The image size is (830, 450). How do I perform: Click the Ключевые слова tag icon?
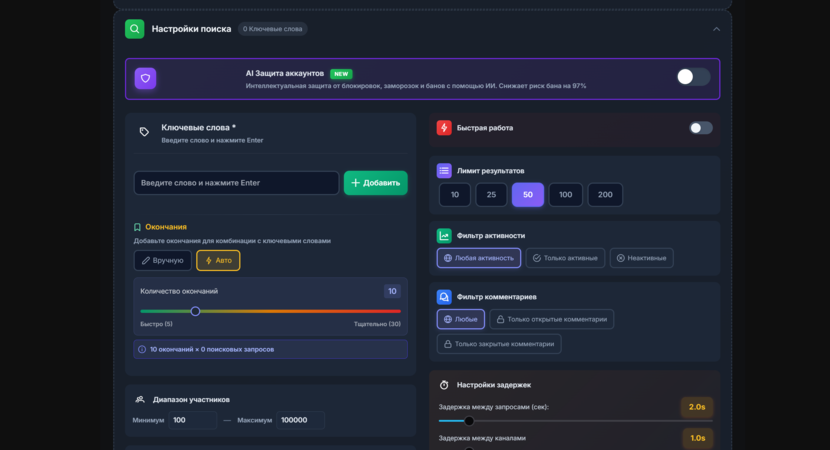click(144, 132)
